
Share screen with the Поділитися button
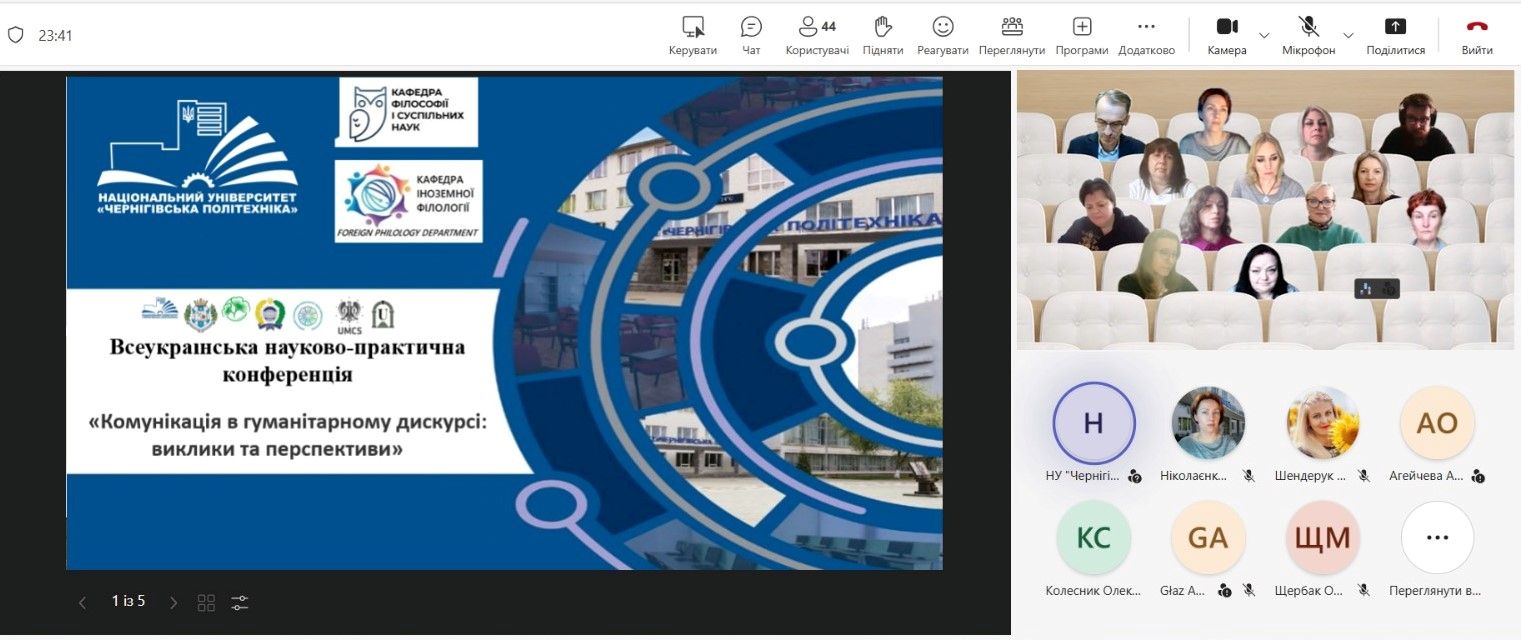(1396, 35)
